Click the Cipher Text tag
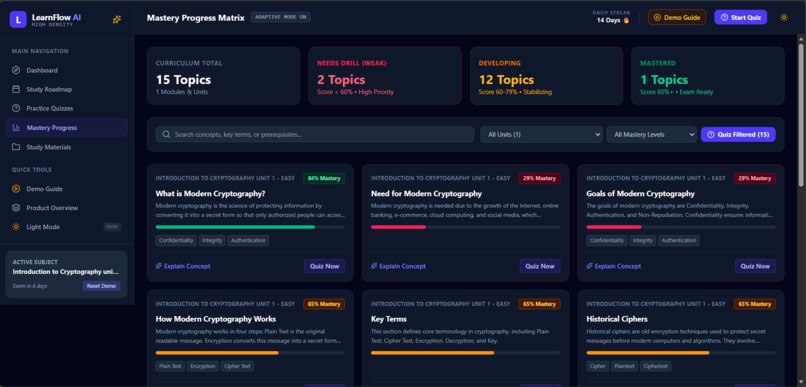The height and width of the screenshot is (387, 806). (x=237, y=366)
